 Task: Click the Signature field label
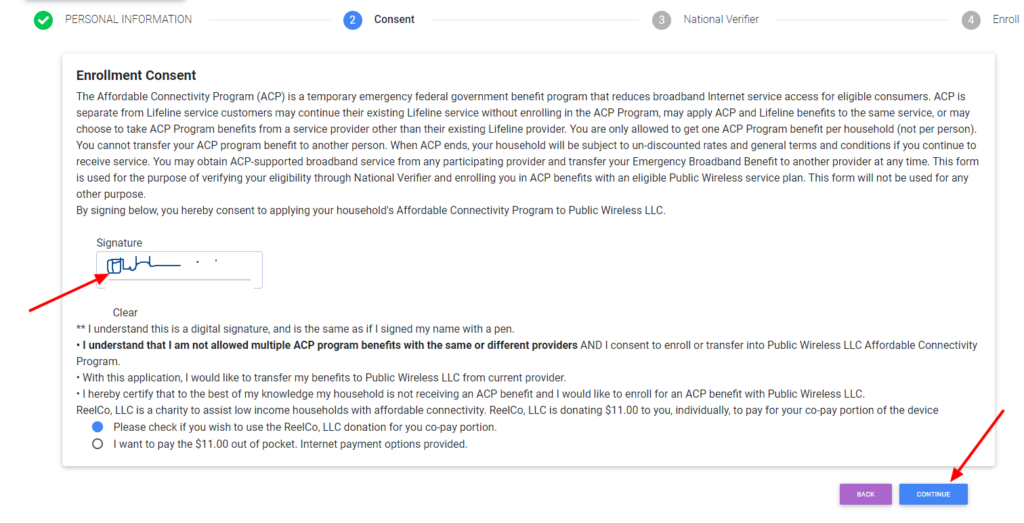(x=119, y=243)
